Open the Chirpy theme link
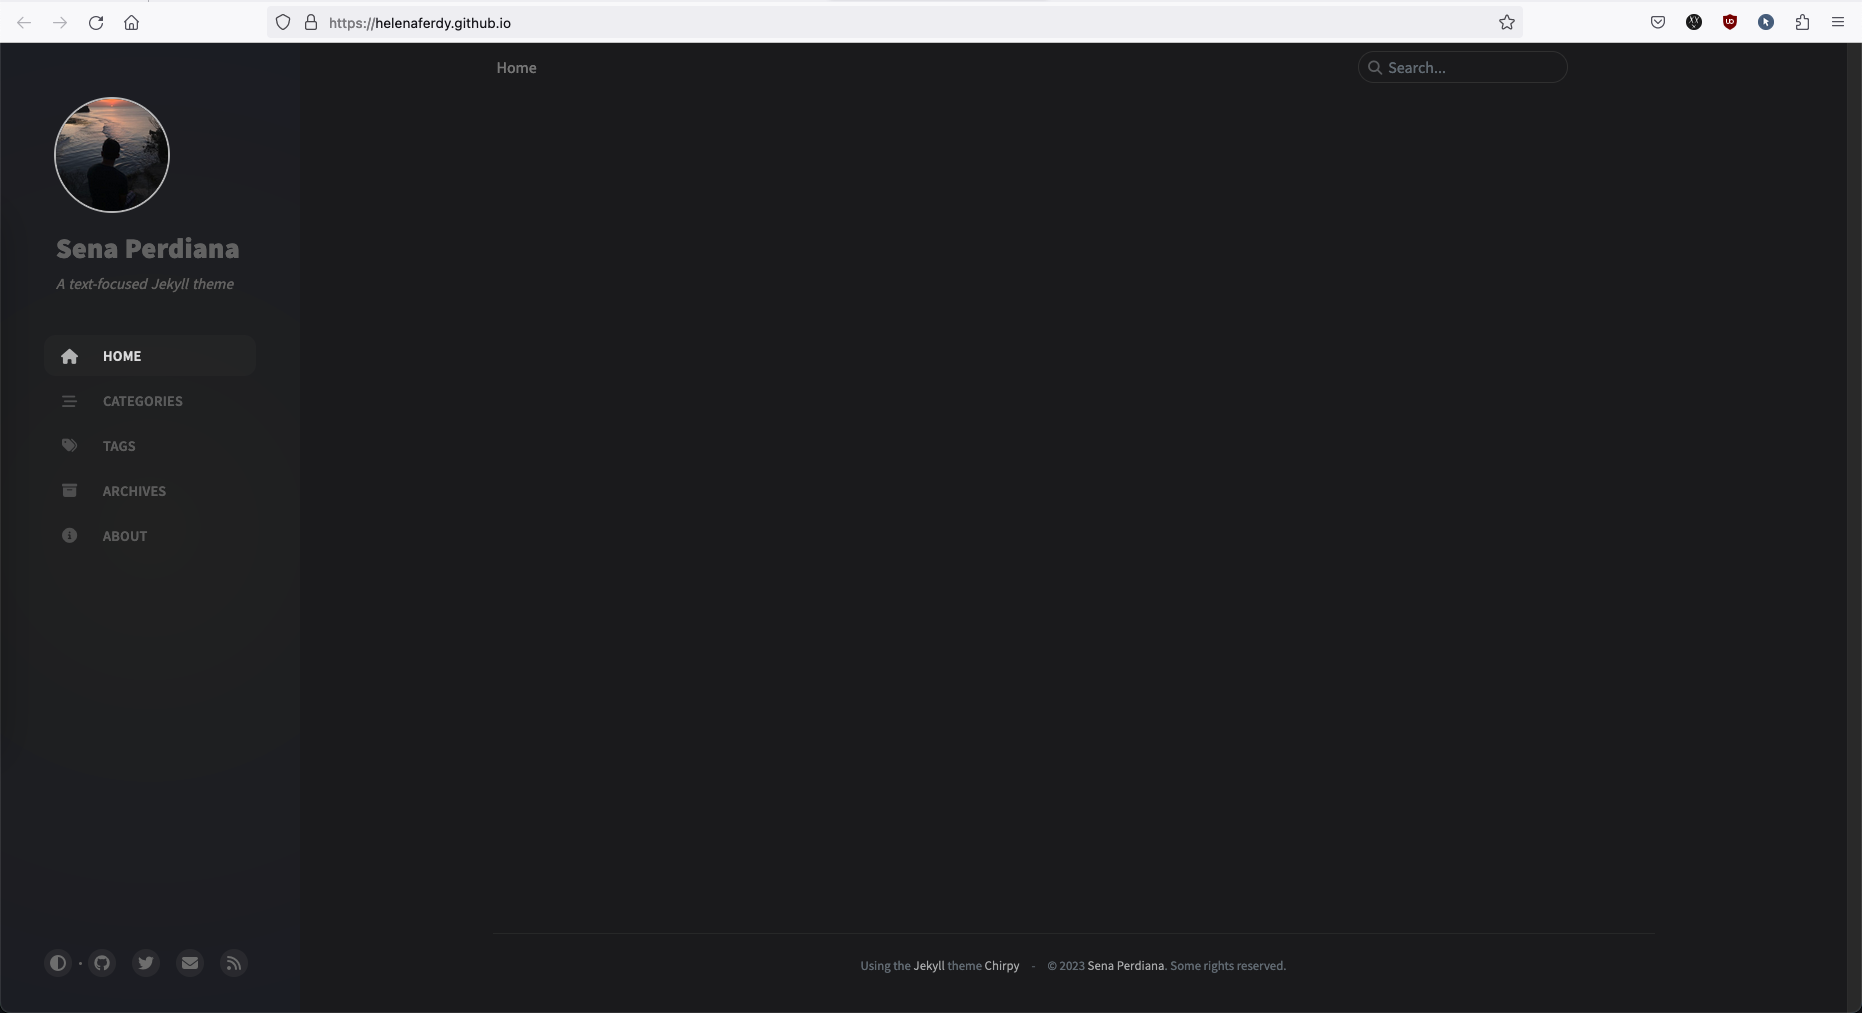1862x1013 pixels. (x=1001, y=966)
